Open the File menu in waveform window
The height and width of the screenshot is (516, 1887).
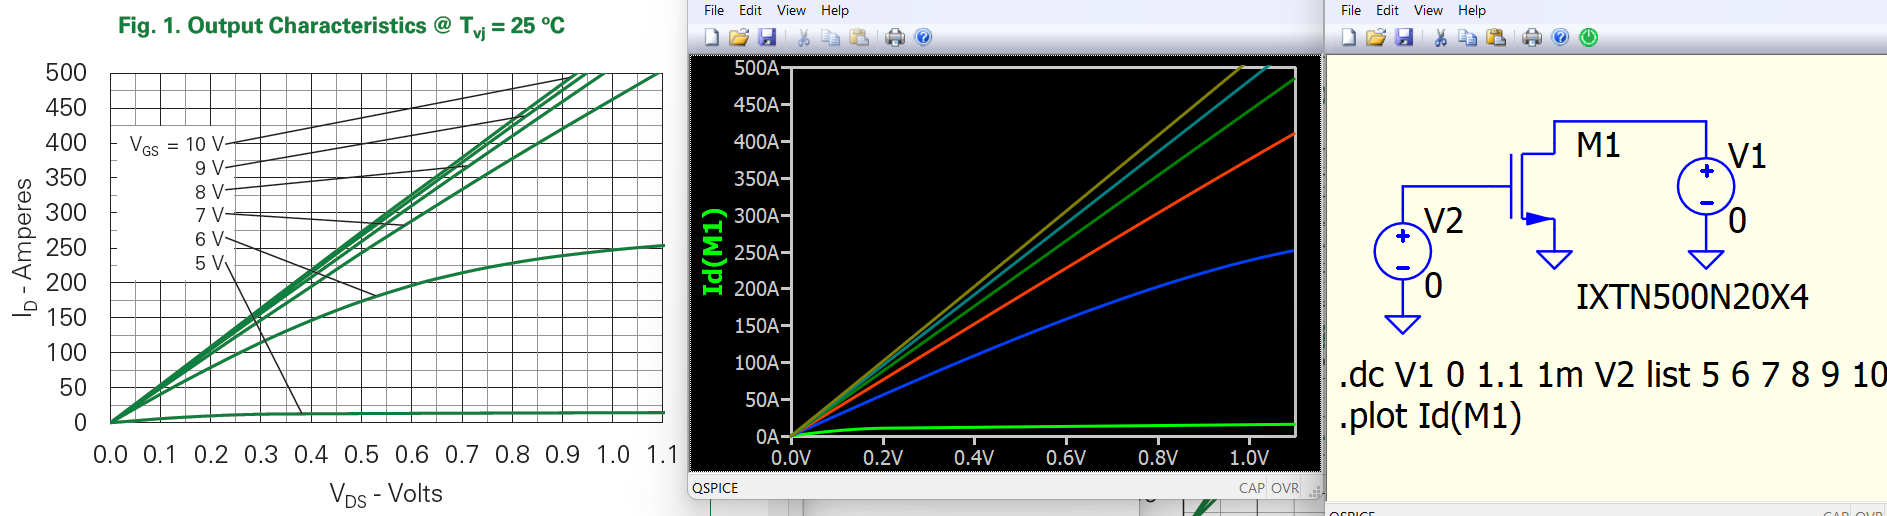pyautogui.click(x=714, y=10)
